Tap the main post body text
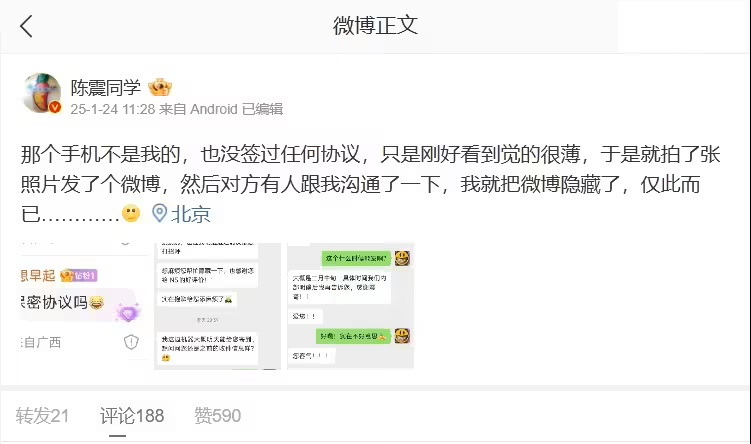The image size is (751, 444). (x=370, y=184)
